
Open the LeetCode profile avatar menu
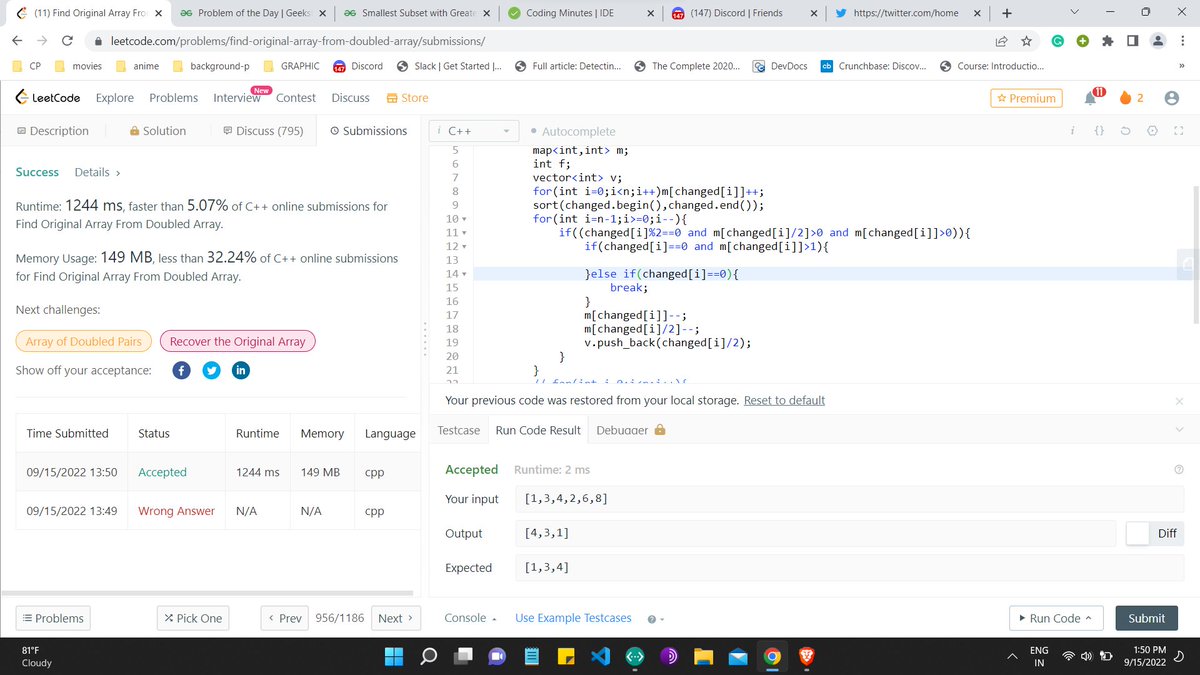(x=1172, y=97)
